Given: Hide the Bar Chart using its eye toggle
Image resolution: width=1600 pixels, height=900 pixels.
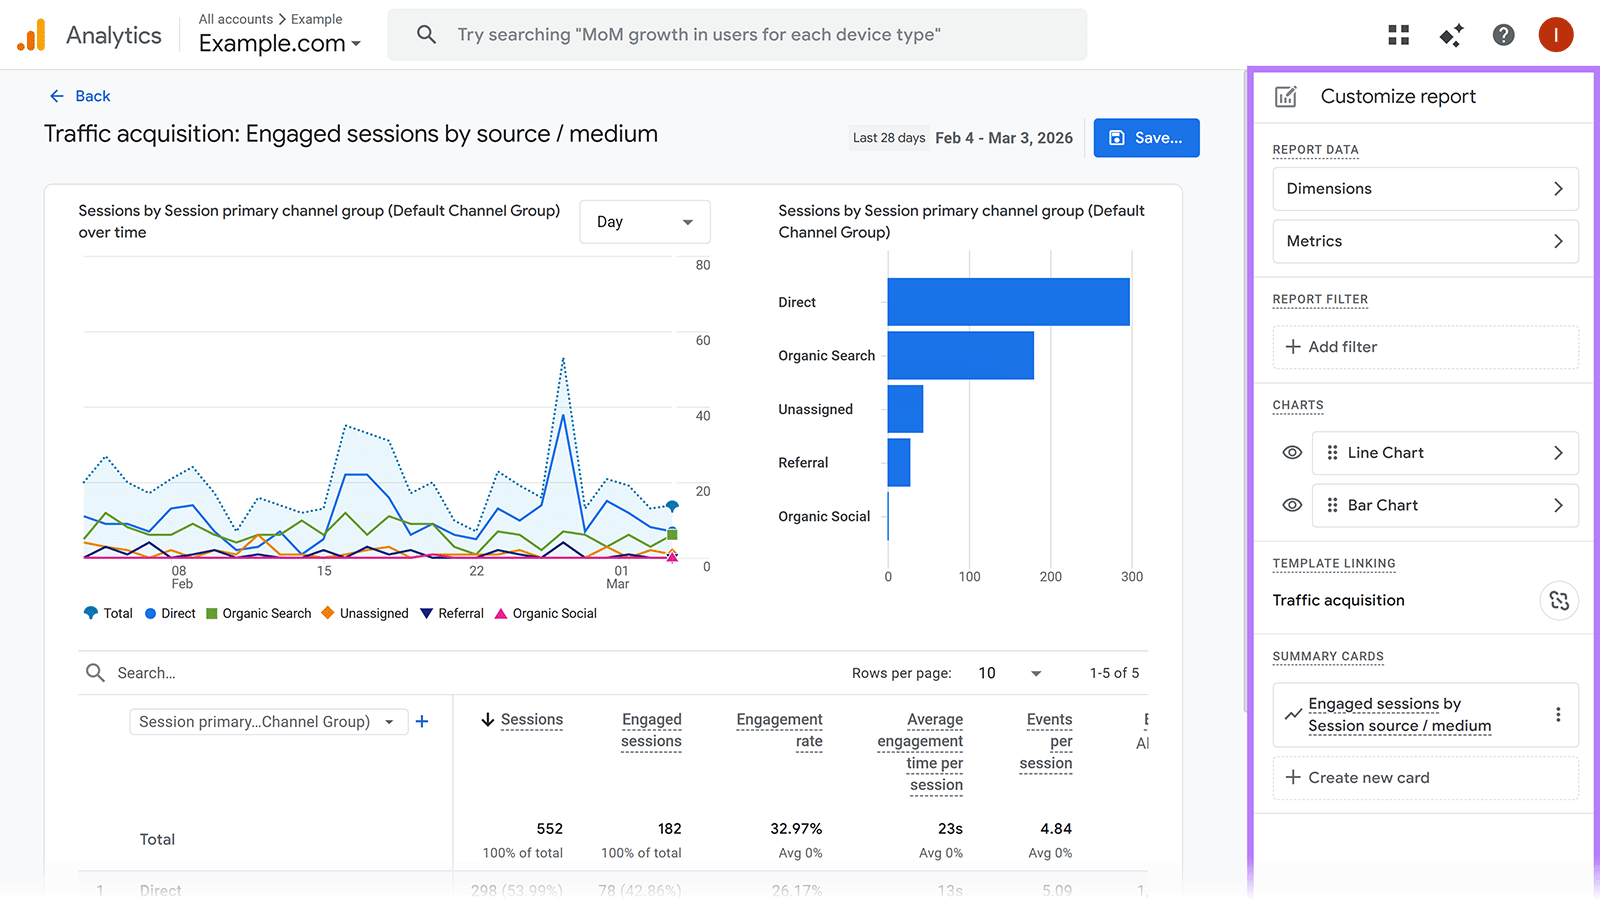Looking at the screenshot, I should tap(1291, 505).
